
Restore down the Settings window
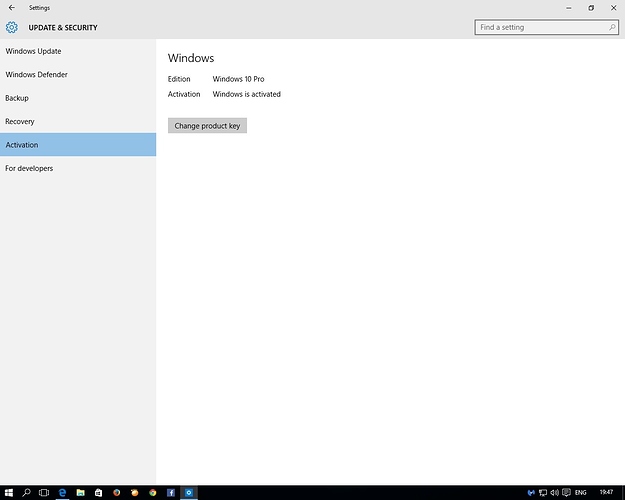(x=591, y=8)
